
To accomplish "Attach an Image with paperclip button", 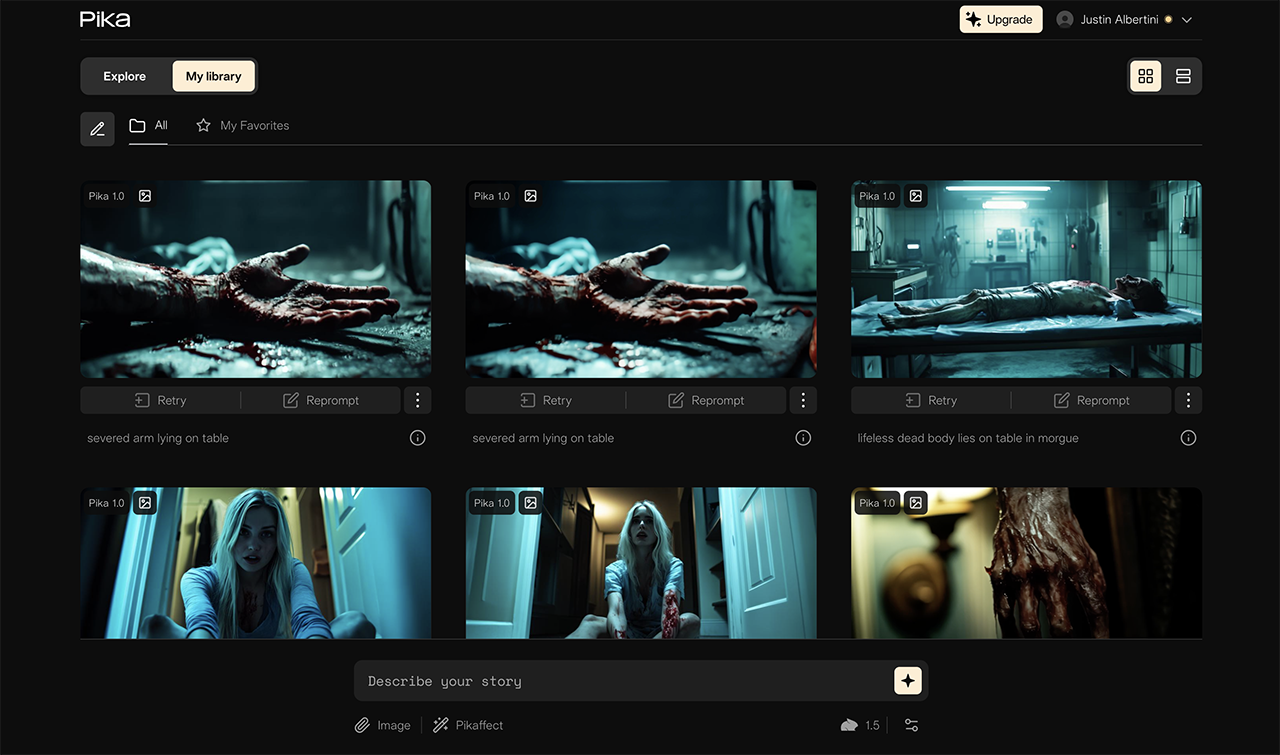I will (383, 725).
